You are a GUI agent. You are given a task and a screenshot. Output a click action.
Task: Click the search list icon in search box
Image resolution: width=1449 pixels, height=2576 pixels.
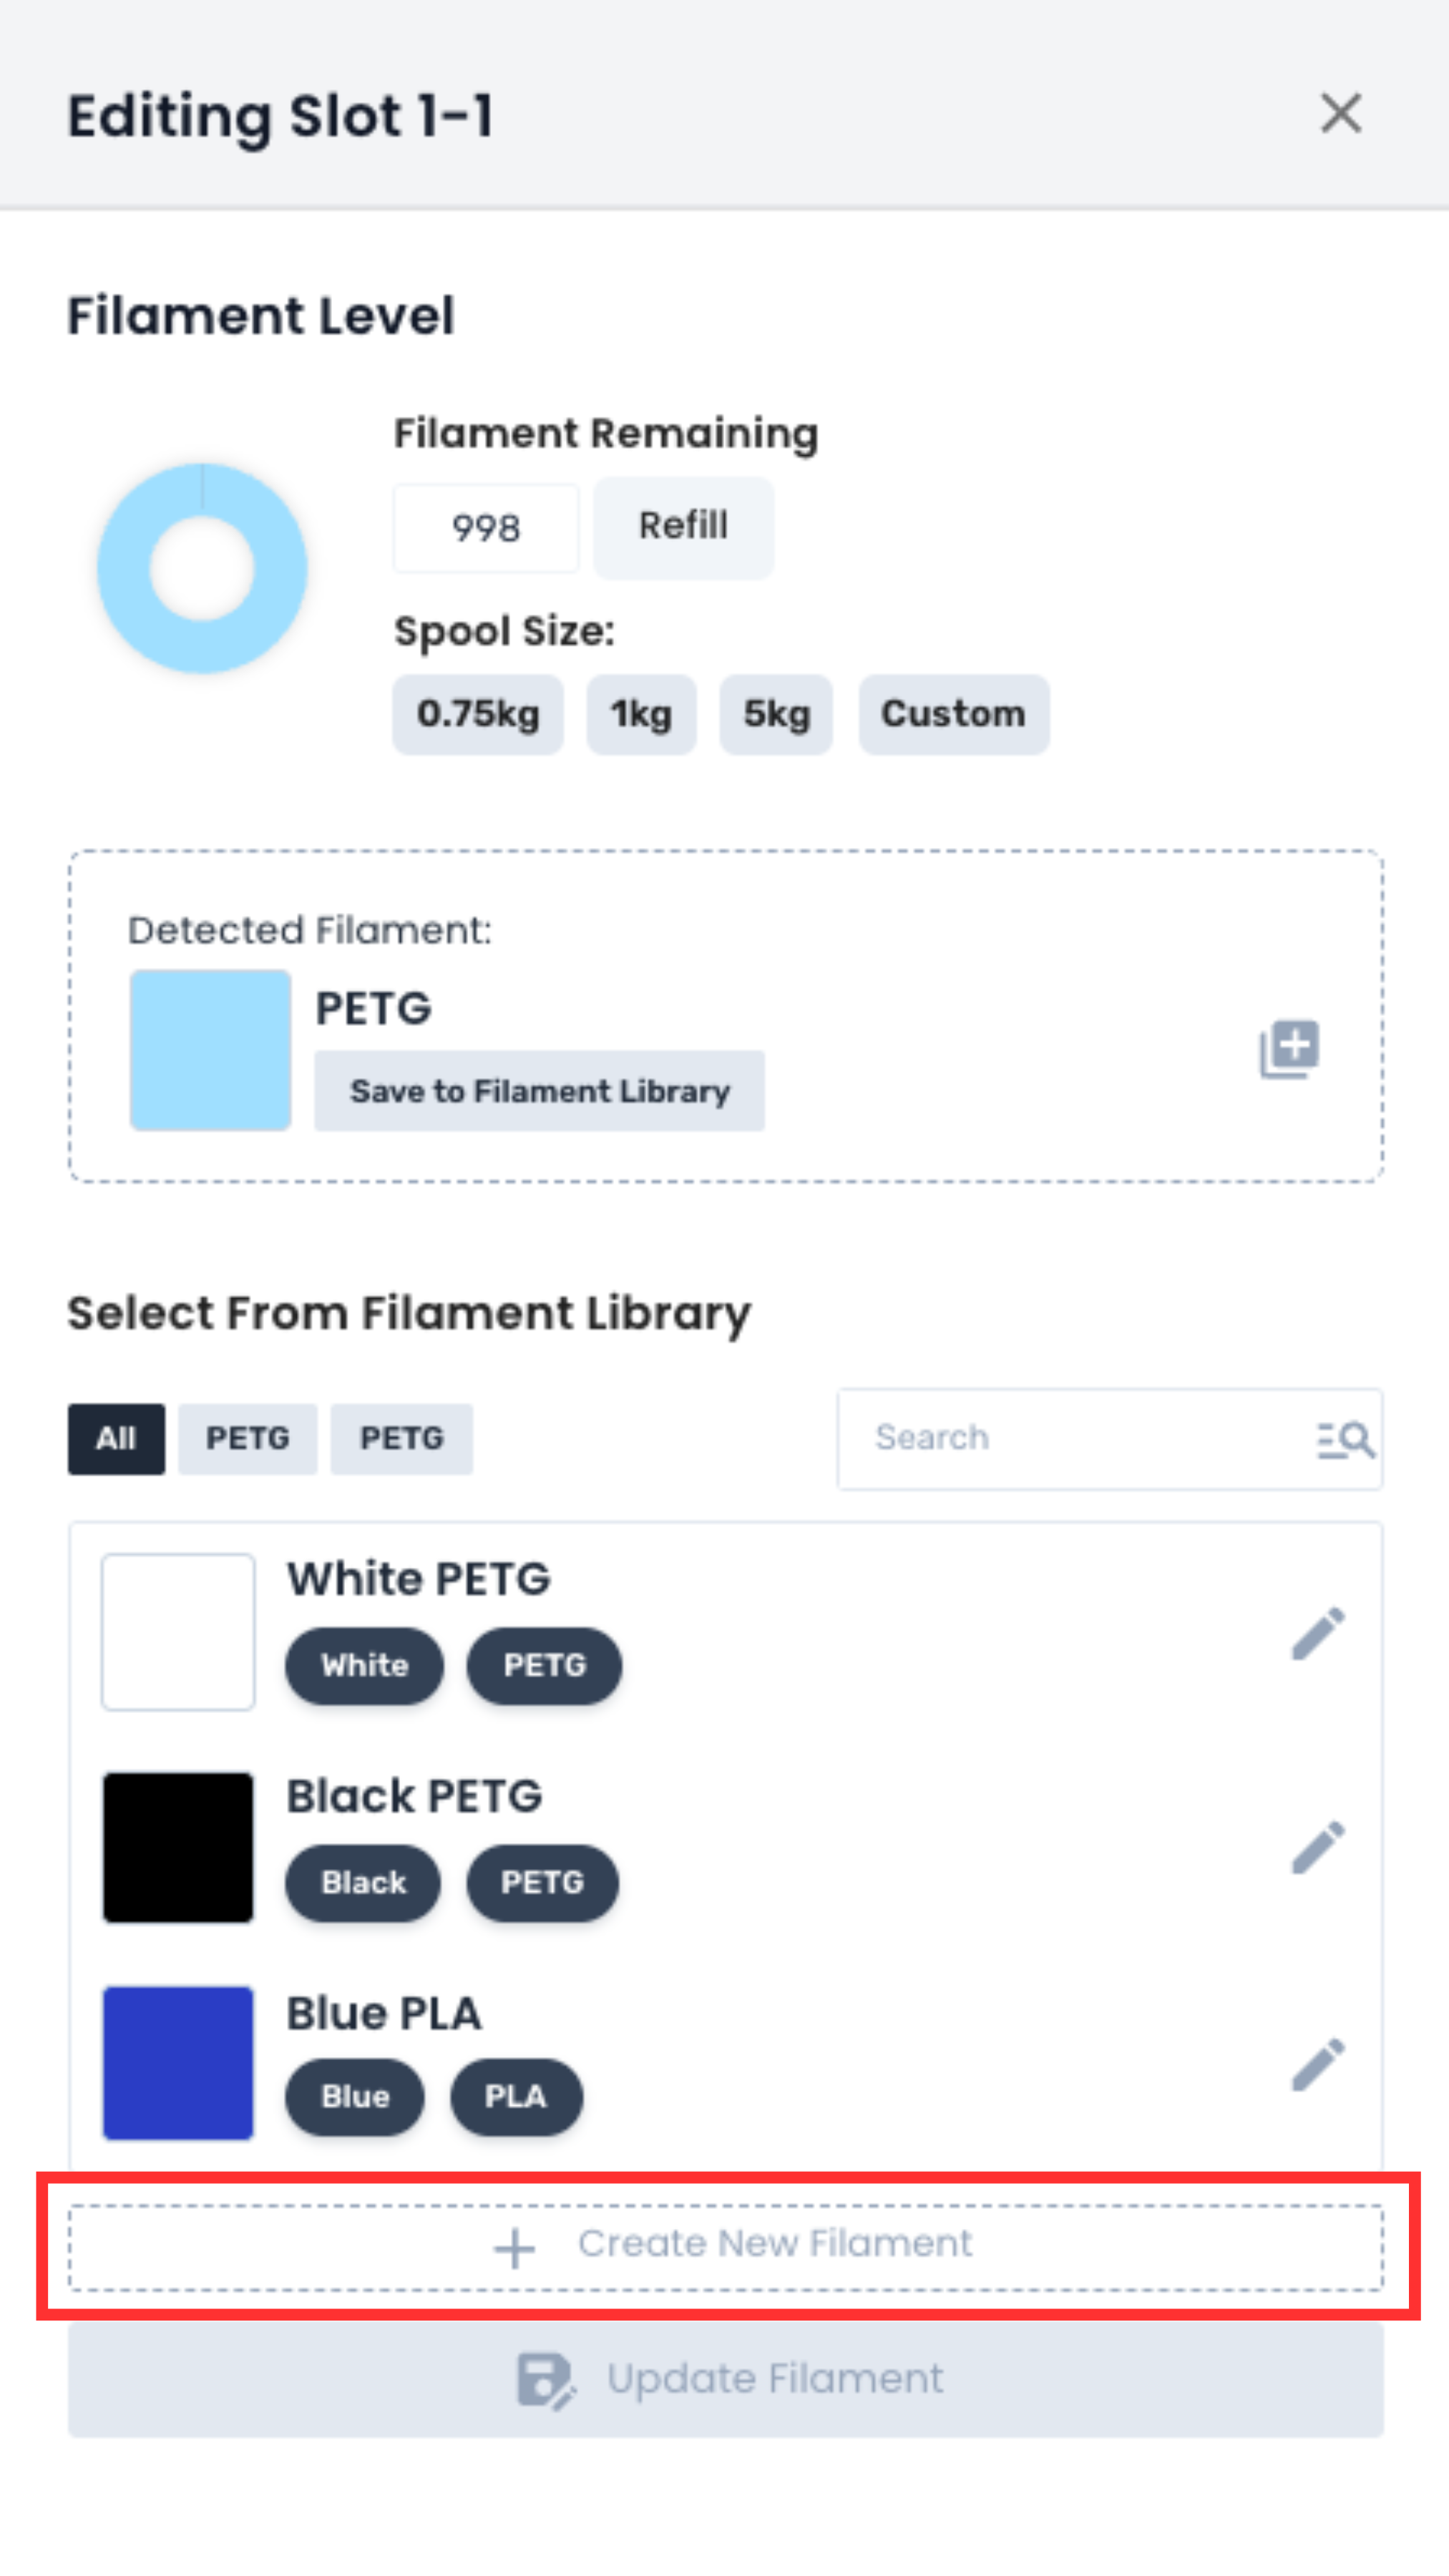[x=1345, y=1440]
